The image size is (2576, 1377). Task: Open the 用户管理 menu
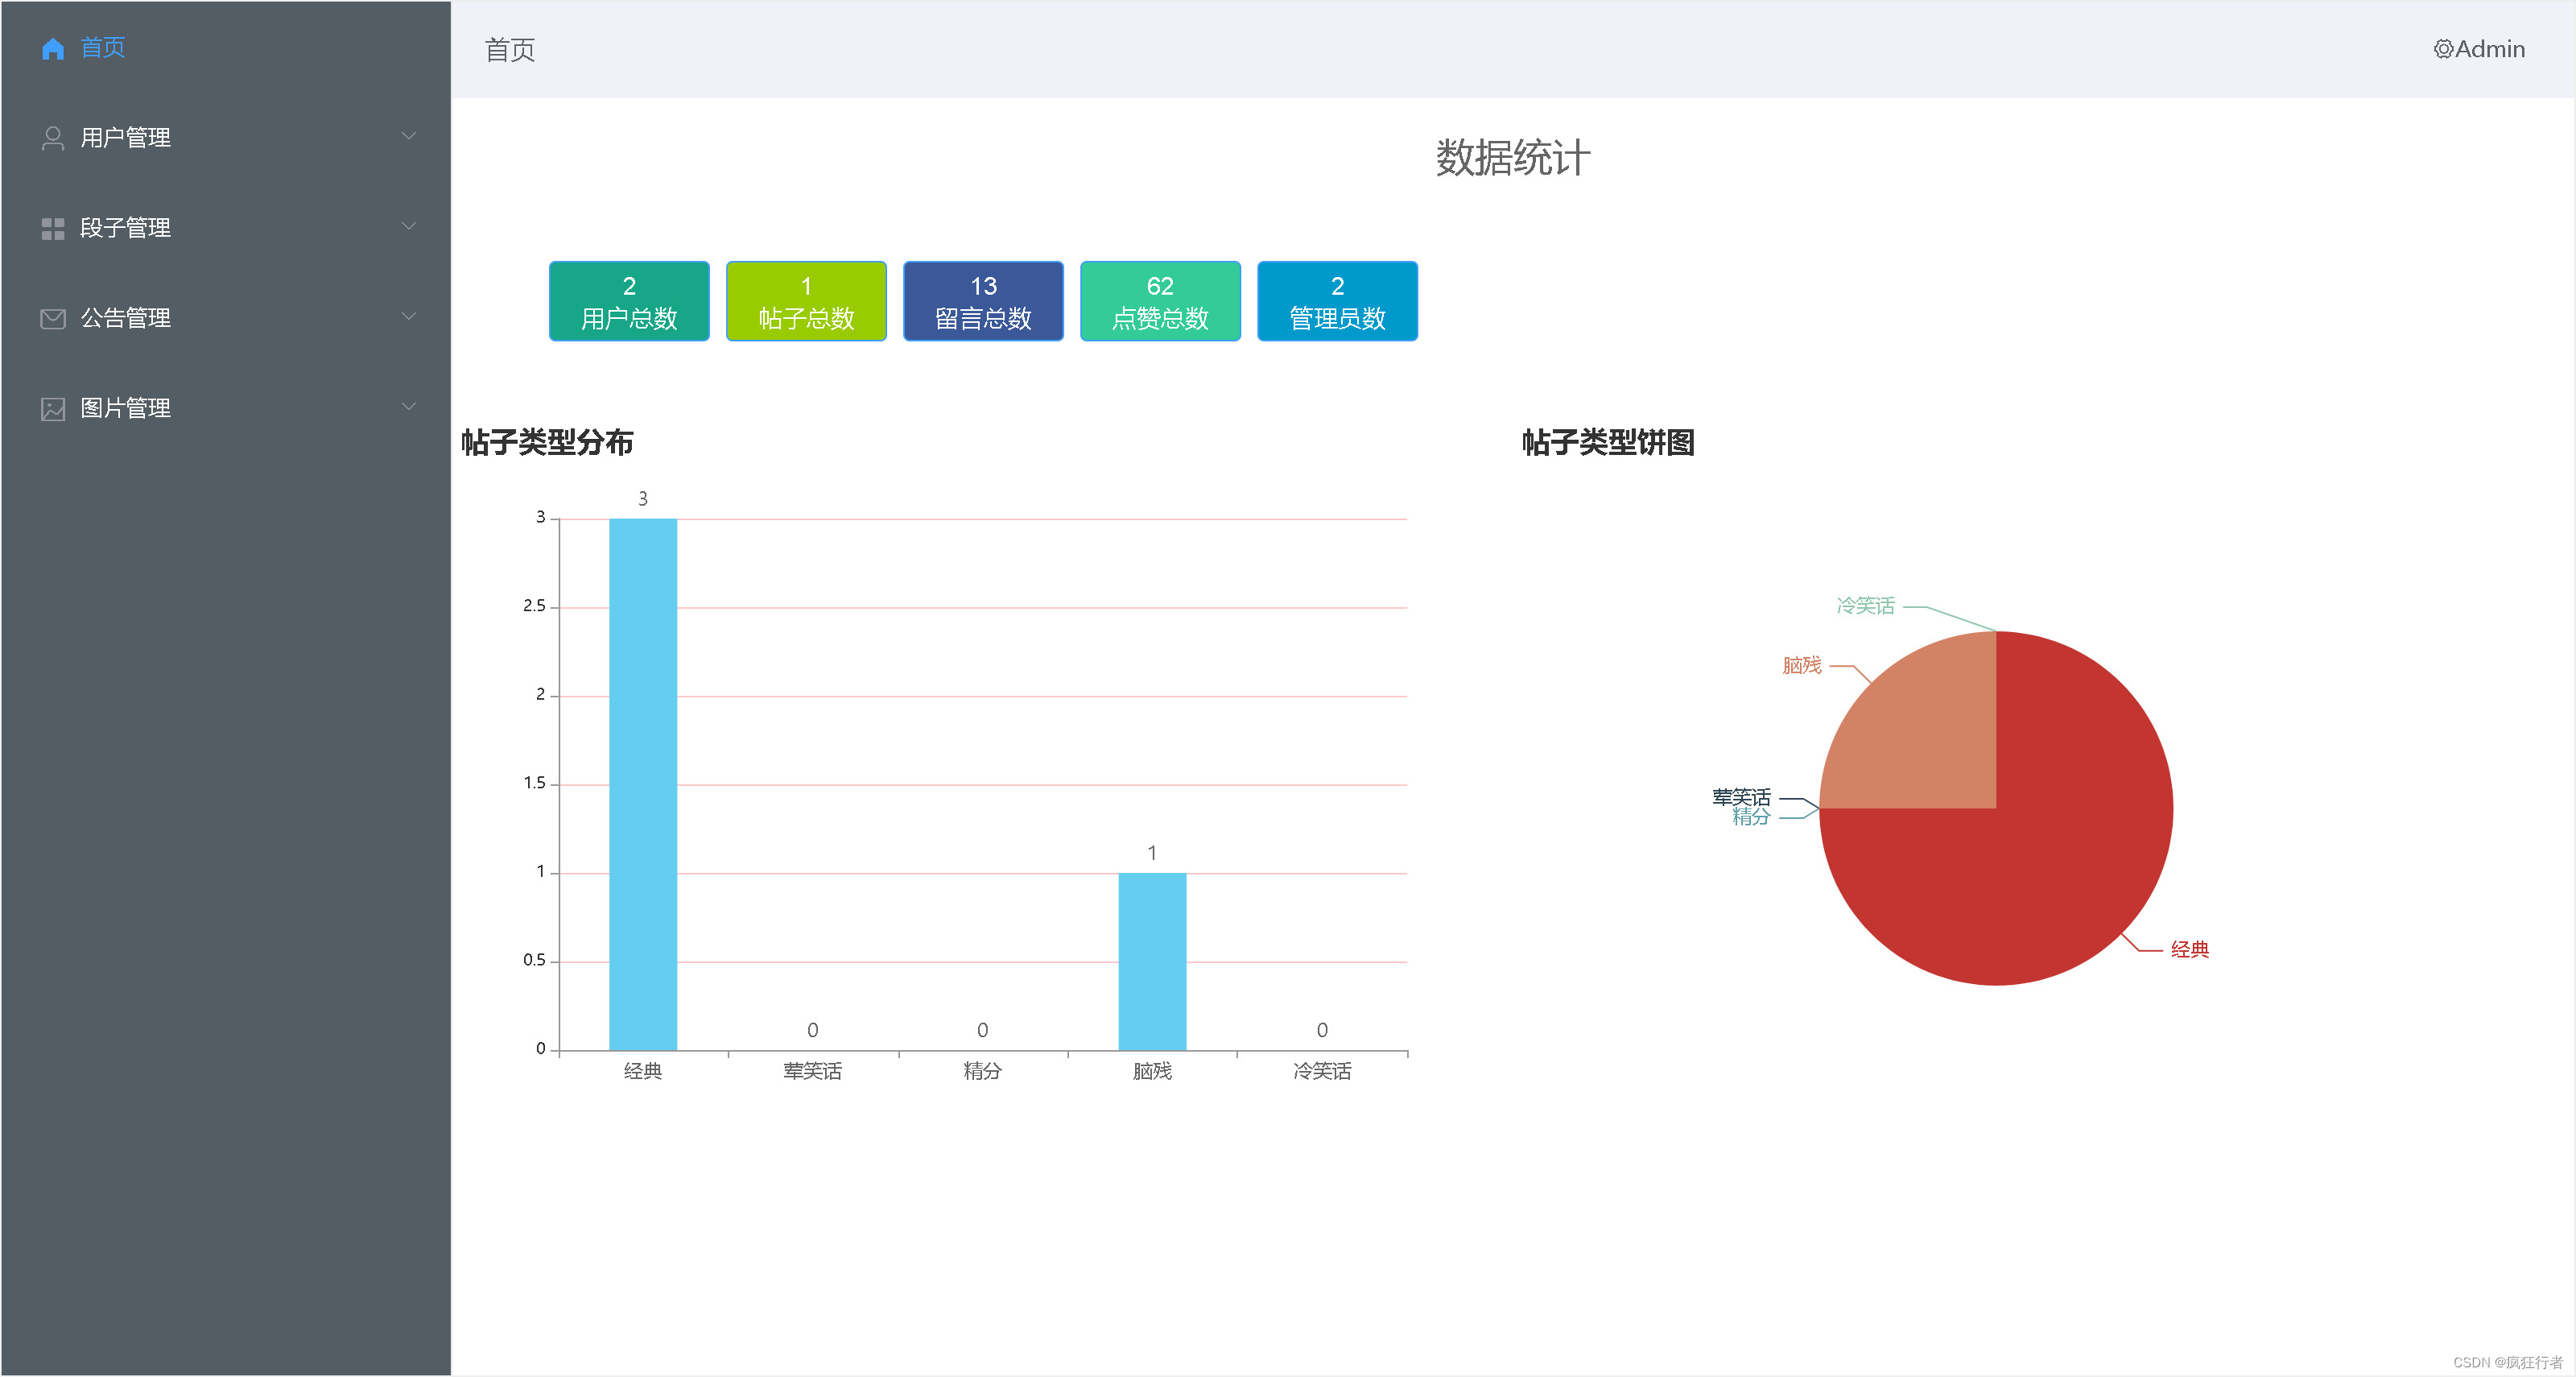coord(226,138)
